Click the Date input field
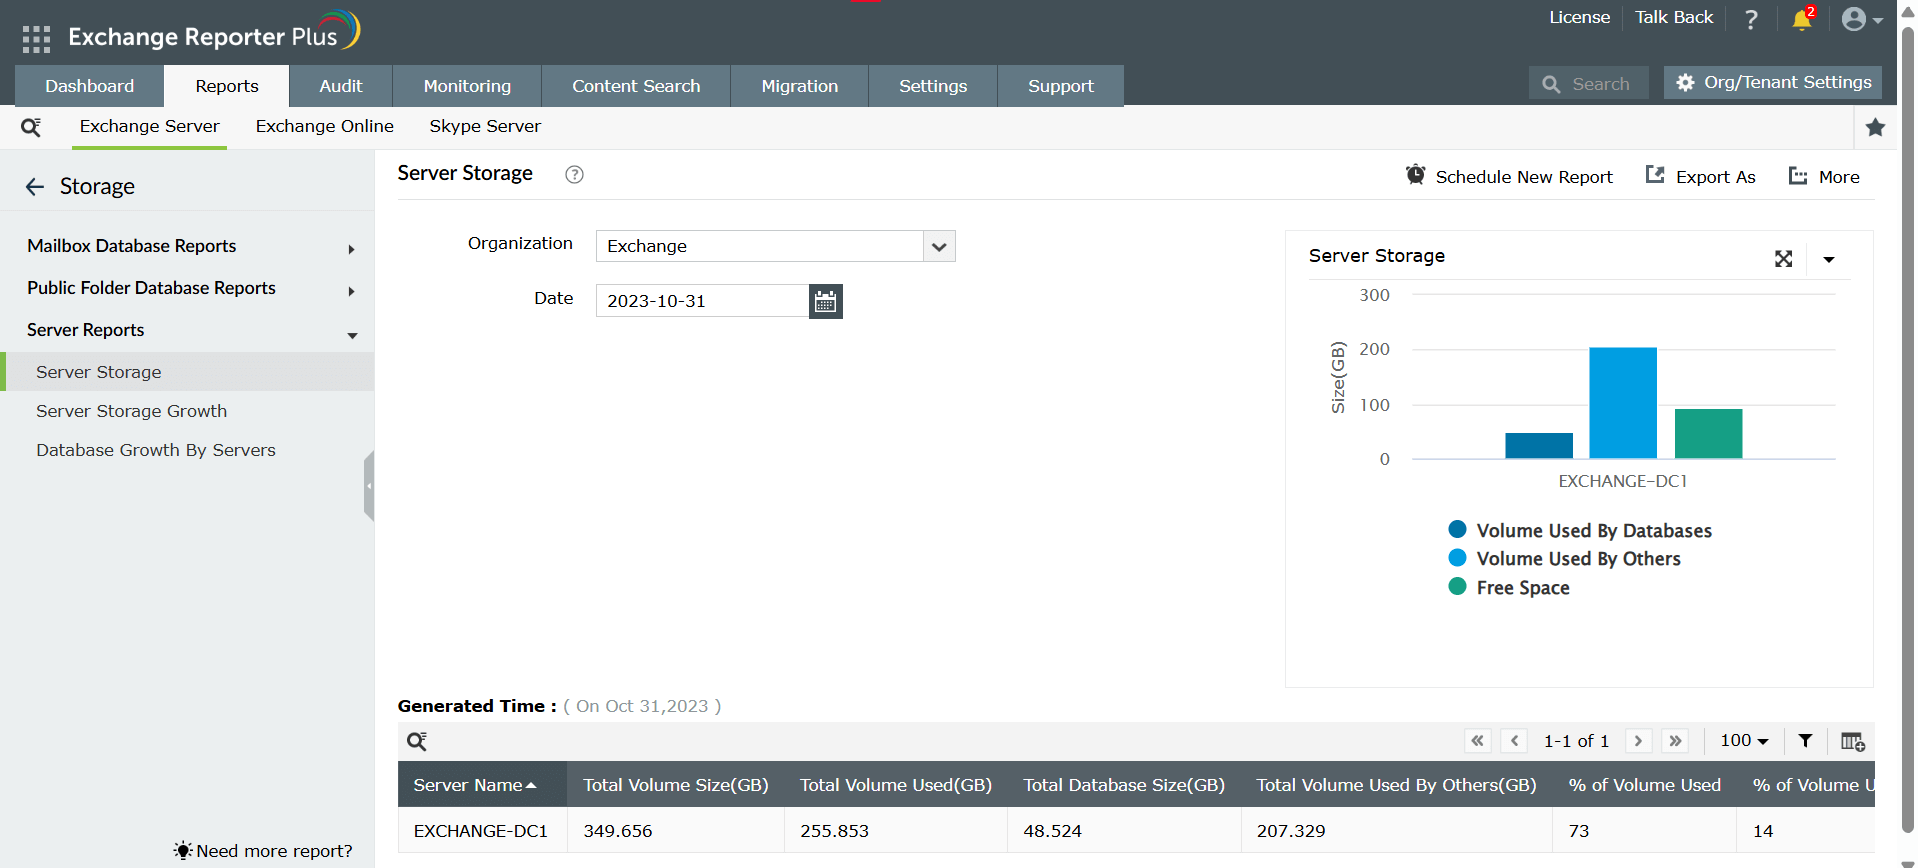Image resolution: width=1918 pixels, height=868 pixels. [702, 301]
